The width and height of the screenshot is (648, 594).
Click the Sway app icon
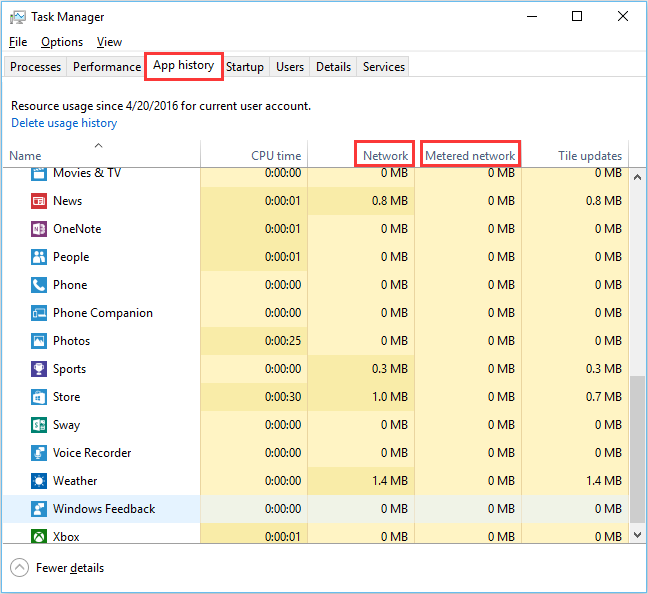(39, 425)
